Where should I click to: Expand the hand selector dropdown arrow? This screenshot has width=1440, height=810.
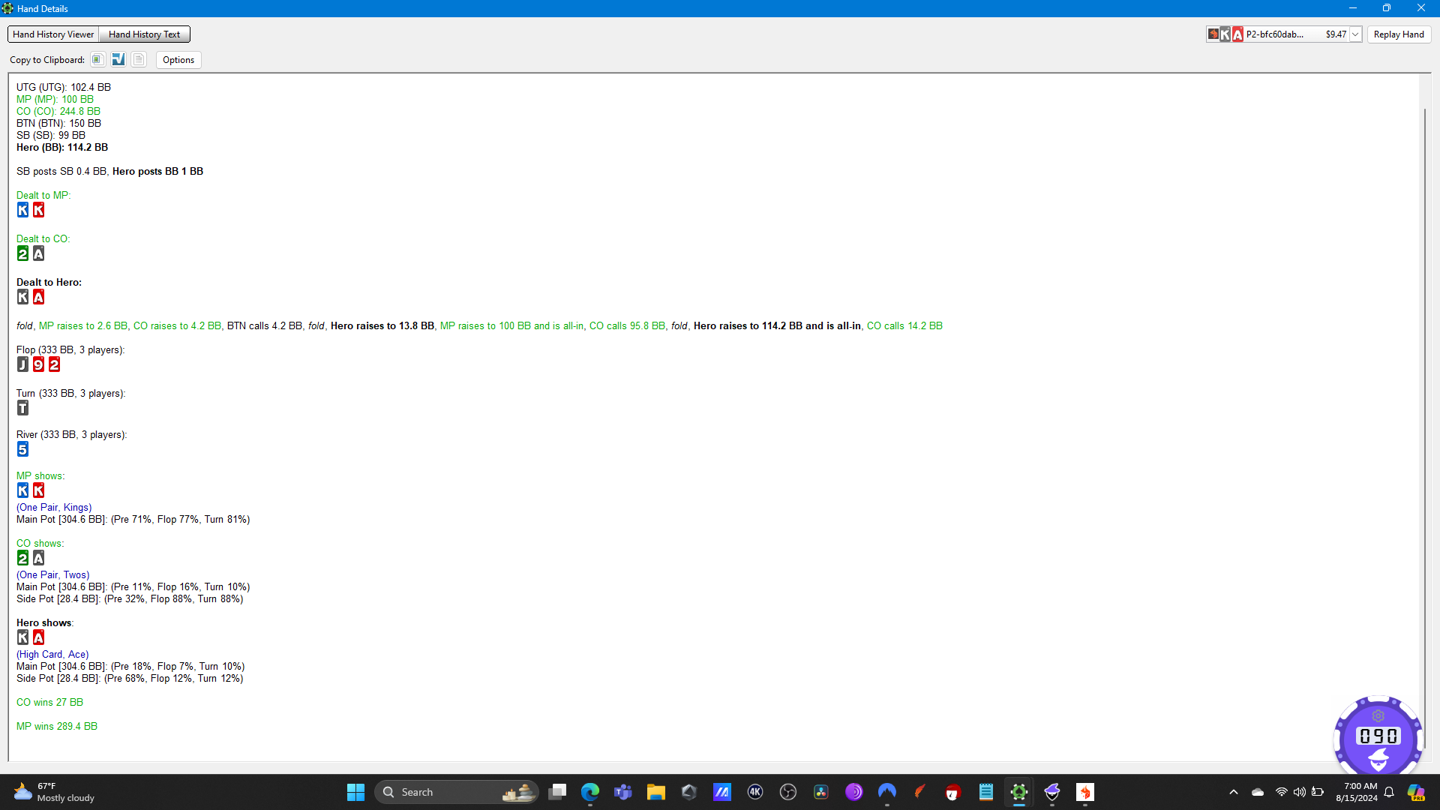pyautogui.click(x=1355, y=35)
